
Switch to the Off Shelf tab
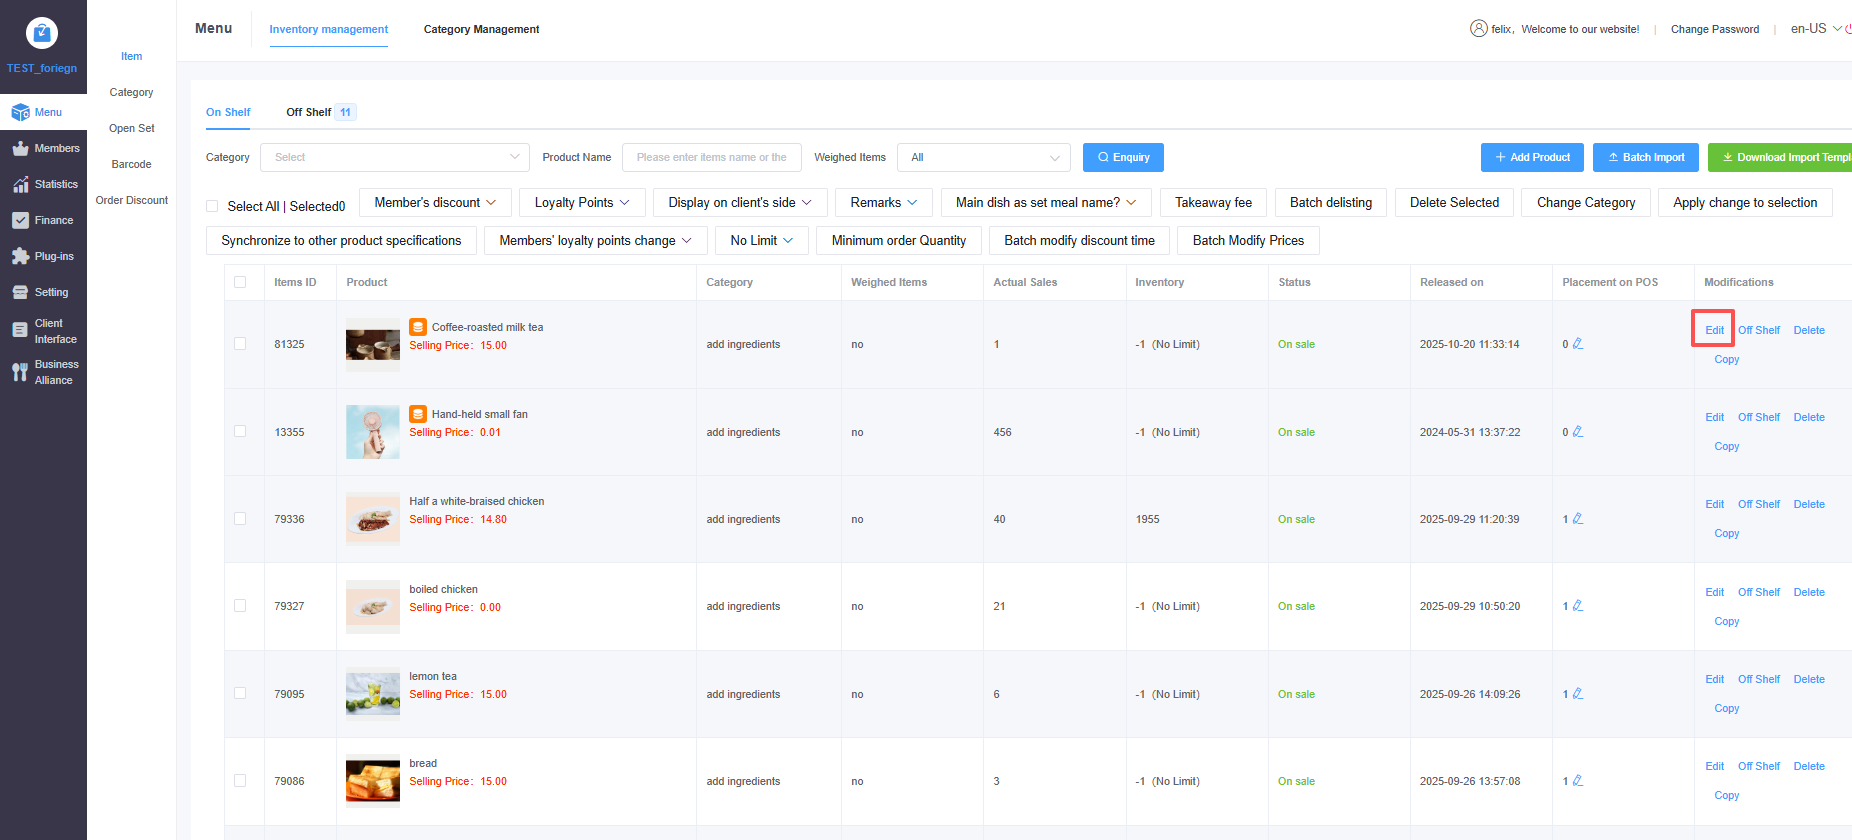coord(309,113)
